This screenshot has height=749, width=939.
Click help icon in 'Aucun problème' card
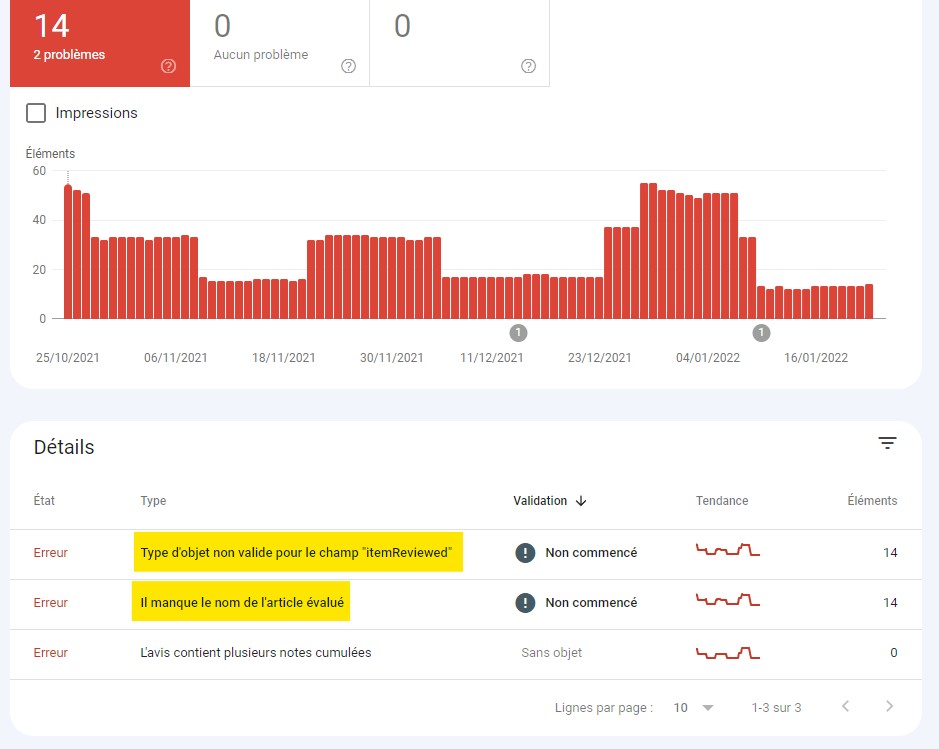tap(348, 66)
